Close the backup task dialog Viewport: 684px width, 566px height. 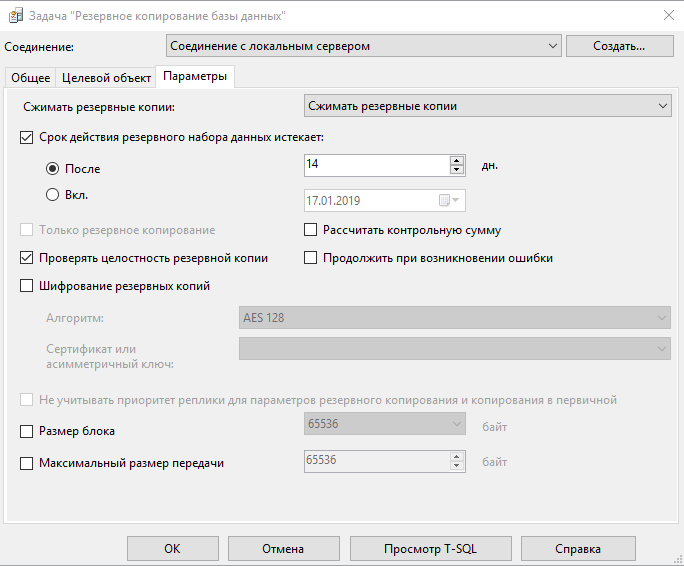tap(668, 16)
